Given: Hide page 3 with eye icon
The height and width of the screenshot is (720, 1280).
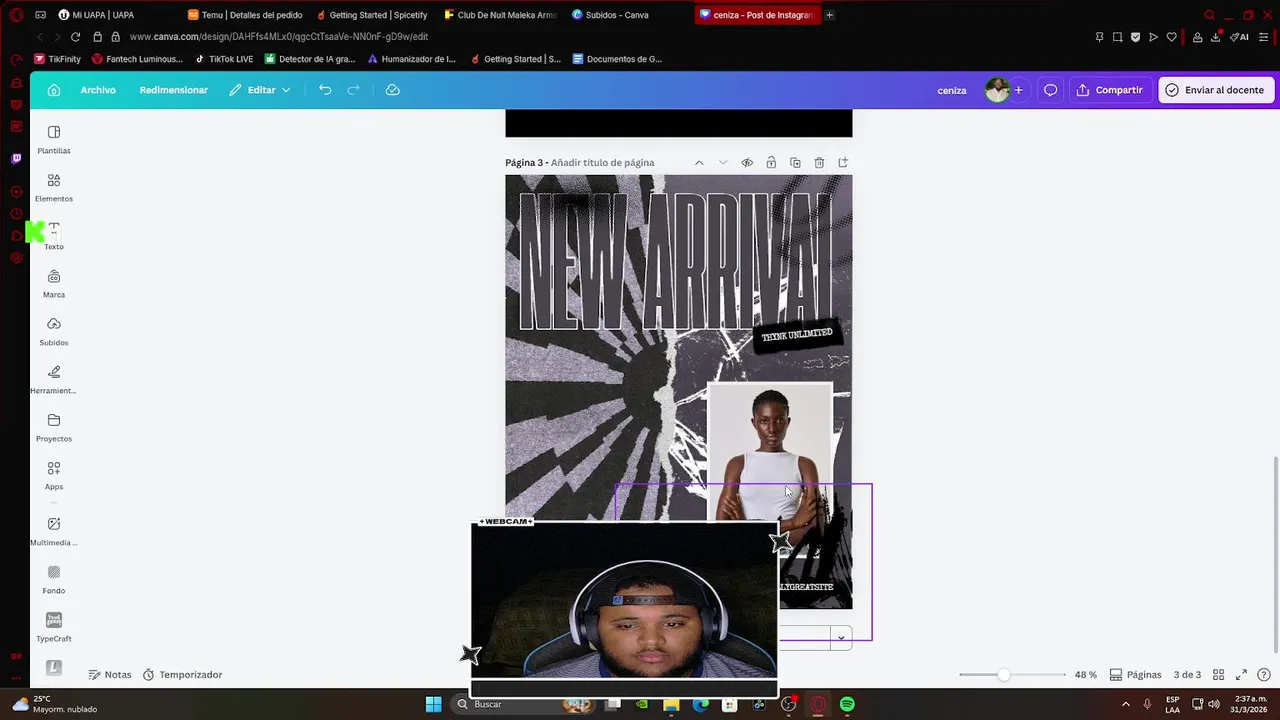Looking at the screenshot, I should 747,163.
